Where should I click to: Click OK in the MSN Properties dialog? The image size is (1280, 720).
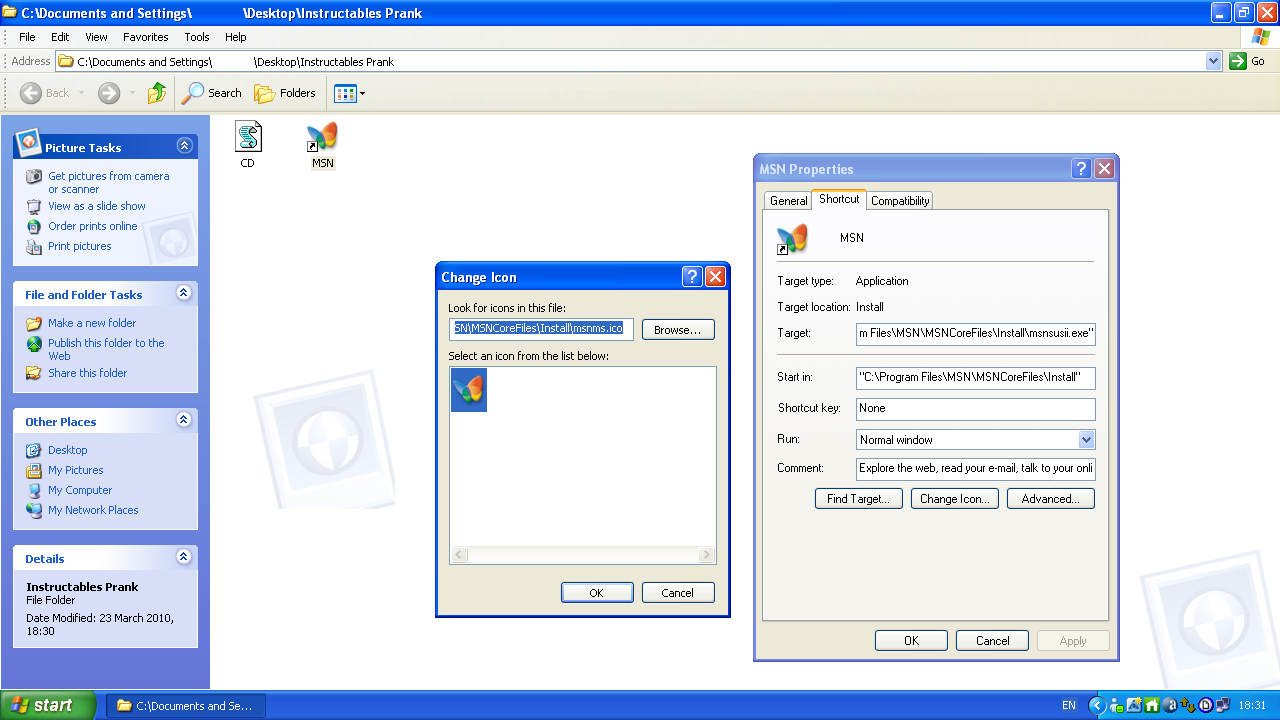(911, 641)
